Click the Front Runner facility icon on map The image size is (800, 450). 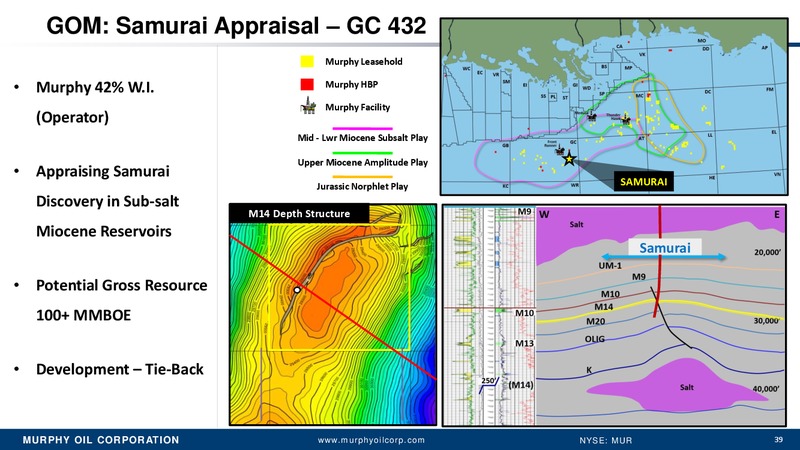coord(560,151)
